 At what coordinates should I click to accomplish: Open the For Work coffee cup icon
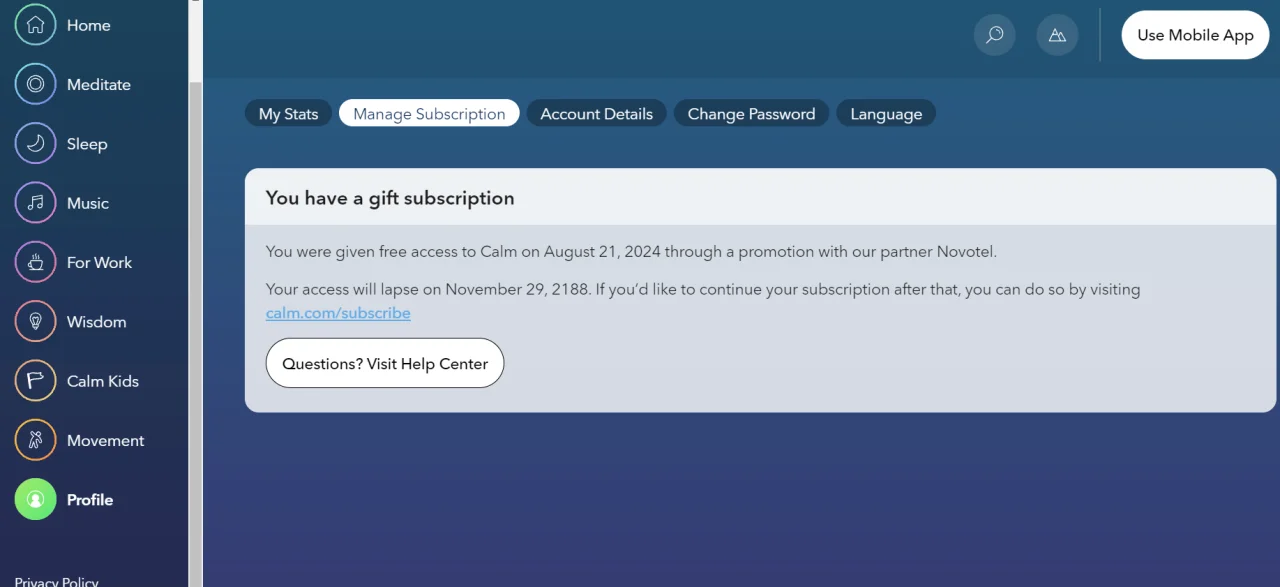pos(35,262)
